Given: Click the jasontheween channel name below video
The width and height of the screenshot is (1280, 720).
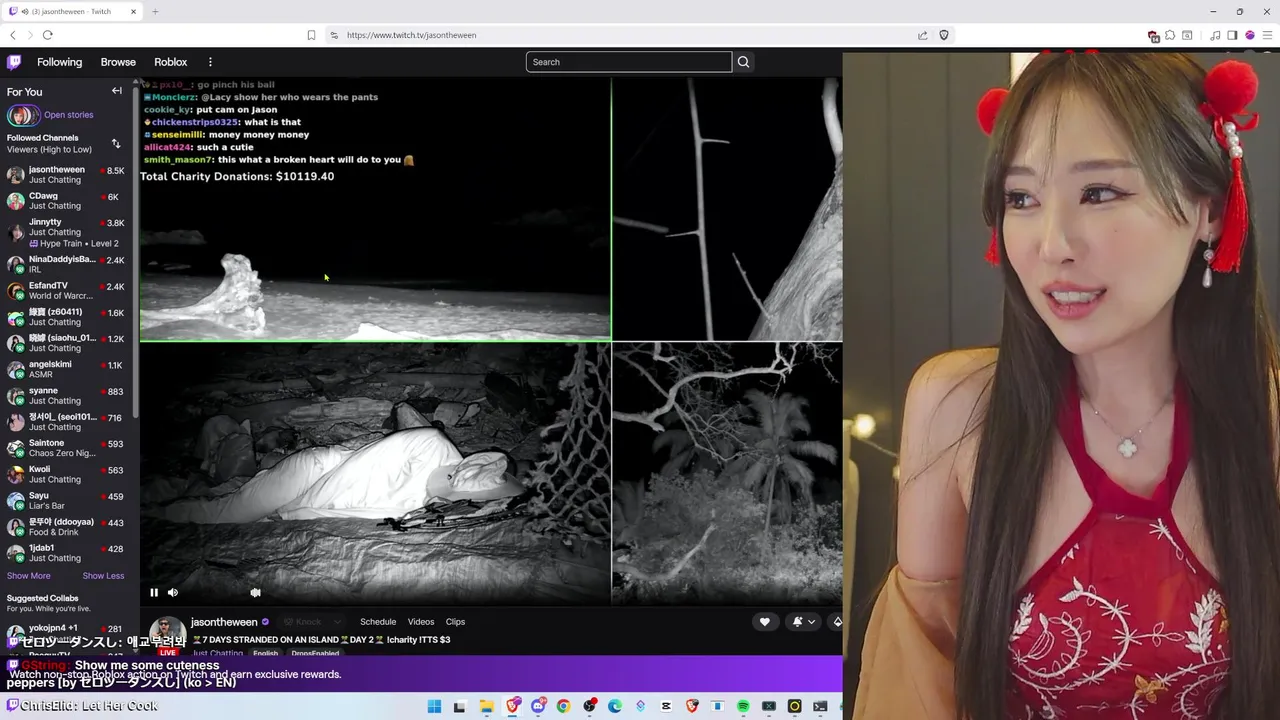Looking at the screenshot, I should click(224, 622).
